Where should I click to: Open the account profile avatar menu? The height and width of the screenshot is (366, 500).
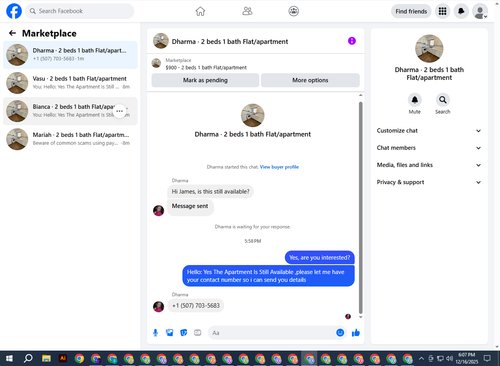click(480, 11)
